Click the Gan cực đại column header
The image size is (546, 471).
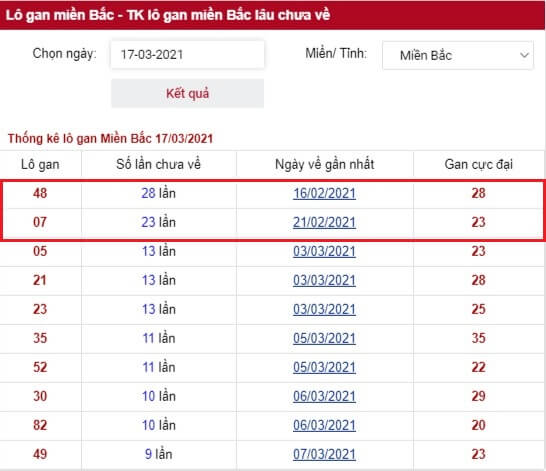pyautogui.click(x=478, y=164)
